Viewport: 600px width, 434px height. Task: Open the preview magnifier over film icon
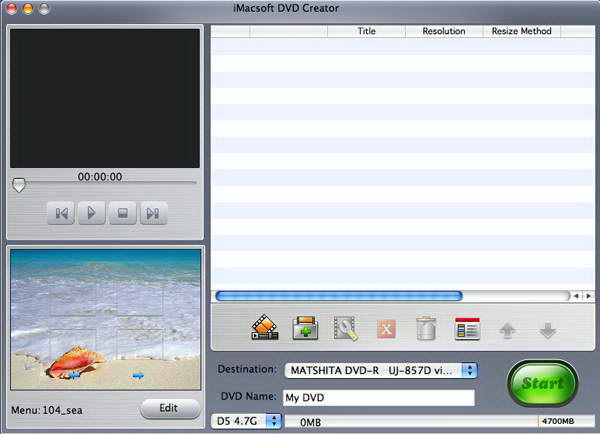point(346,328)
